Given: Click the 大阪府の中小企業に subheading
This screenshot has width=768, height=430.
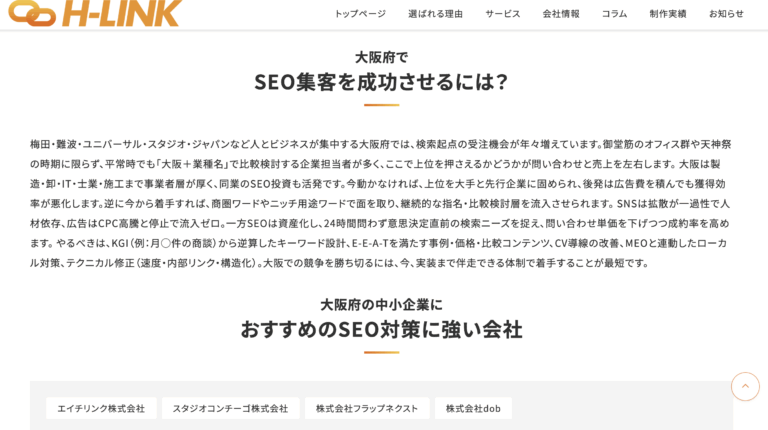Looking at the screenshot, I should 381,304.
